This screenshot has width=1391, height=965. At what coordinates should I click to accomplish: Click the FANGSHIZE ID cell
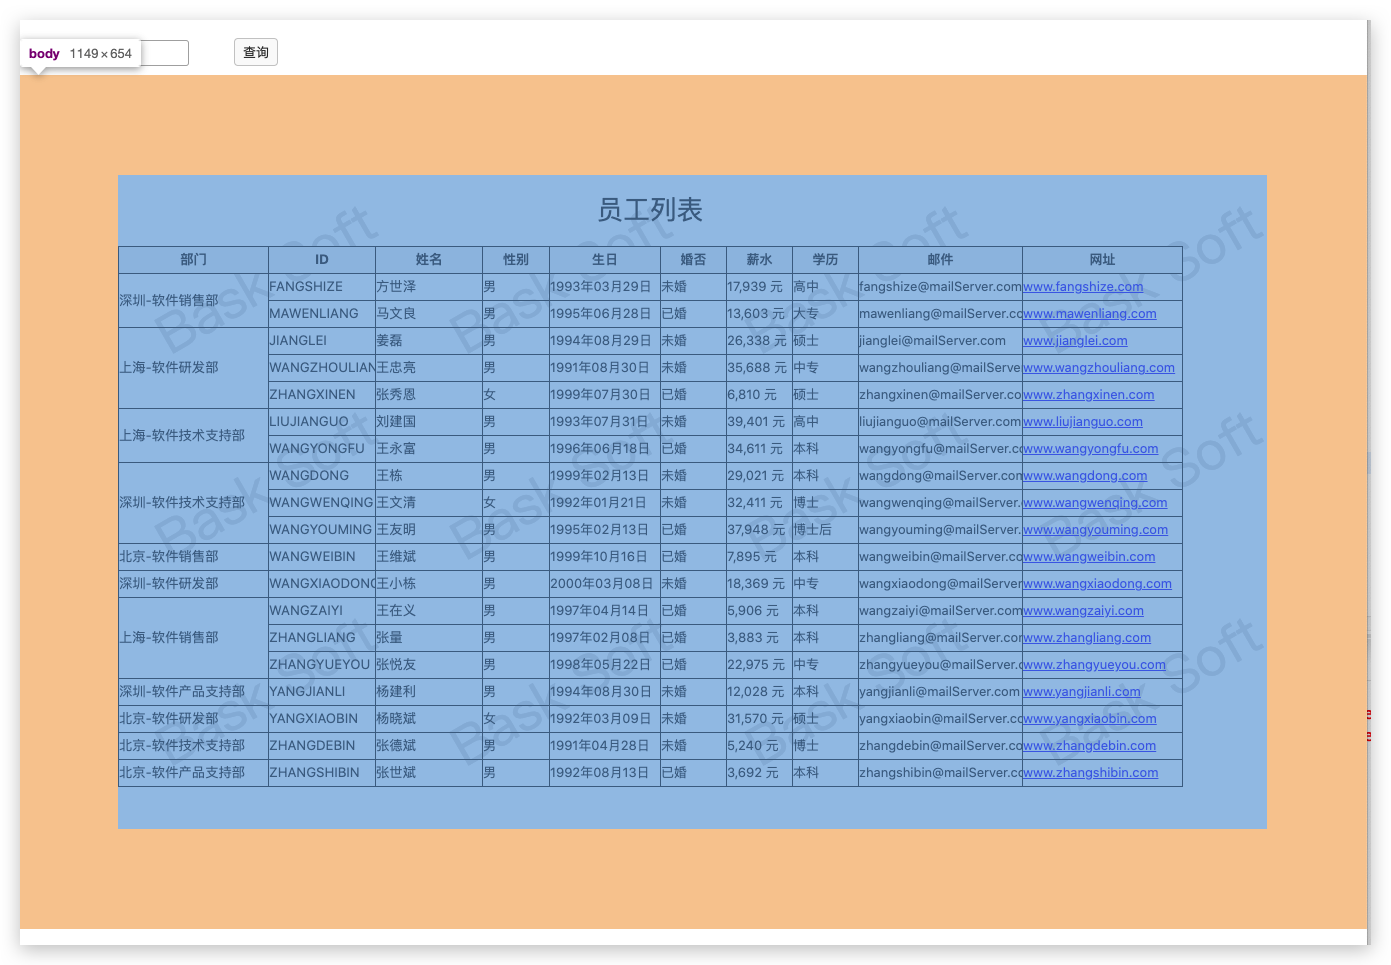click(322, 287)
